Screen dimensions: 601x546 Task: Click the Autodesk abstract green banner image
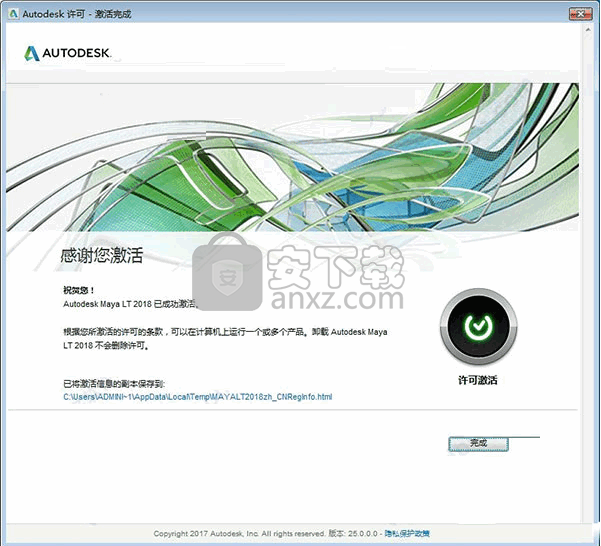click(292, 157)
